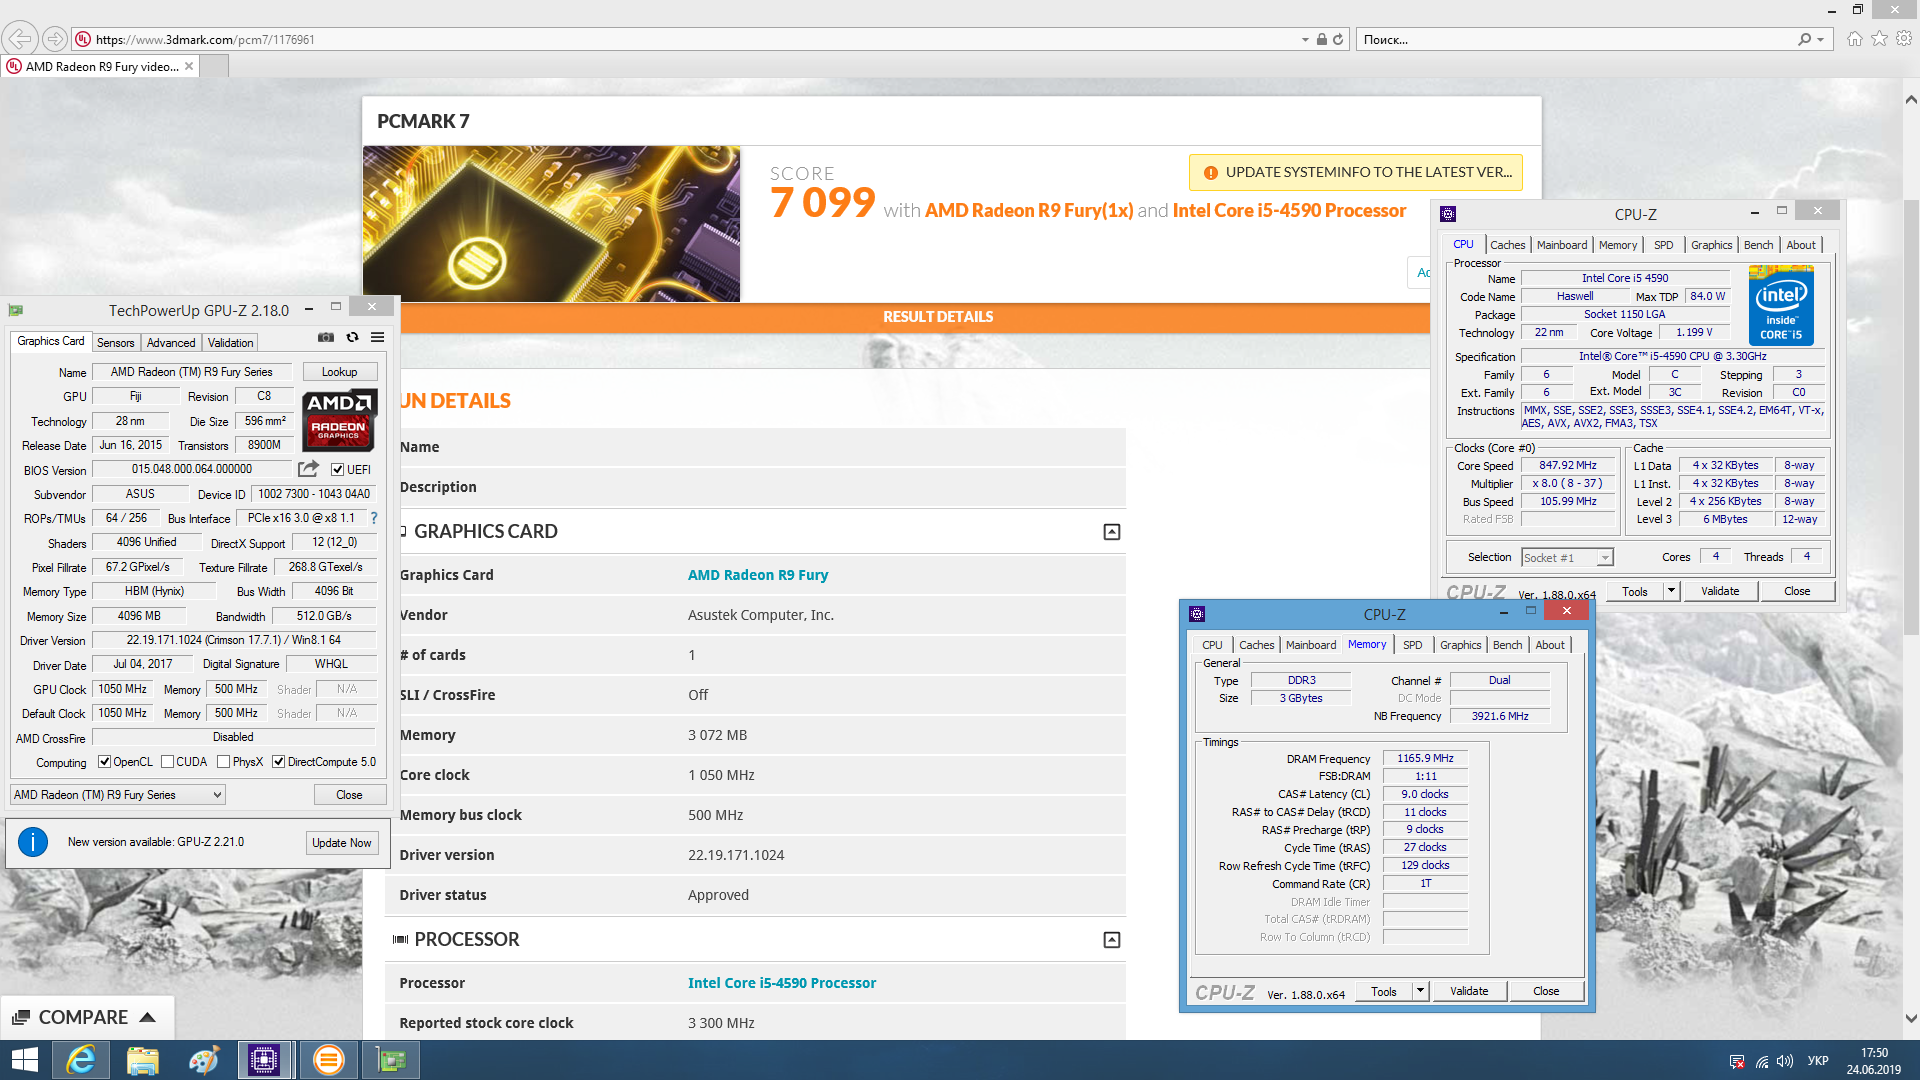Open the Windows Start button
Screen dimensions: 1920x1080
[24, 1060]
